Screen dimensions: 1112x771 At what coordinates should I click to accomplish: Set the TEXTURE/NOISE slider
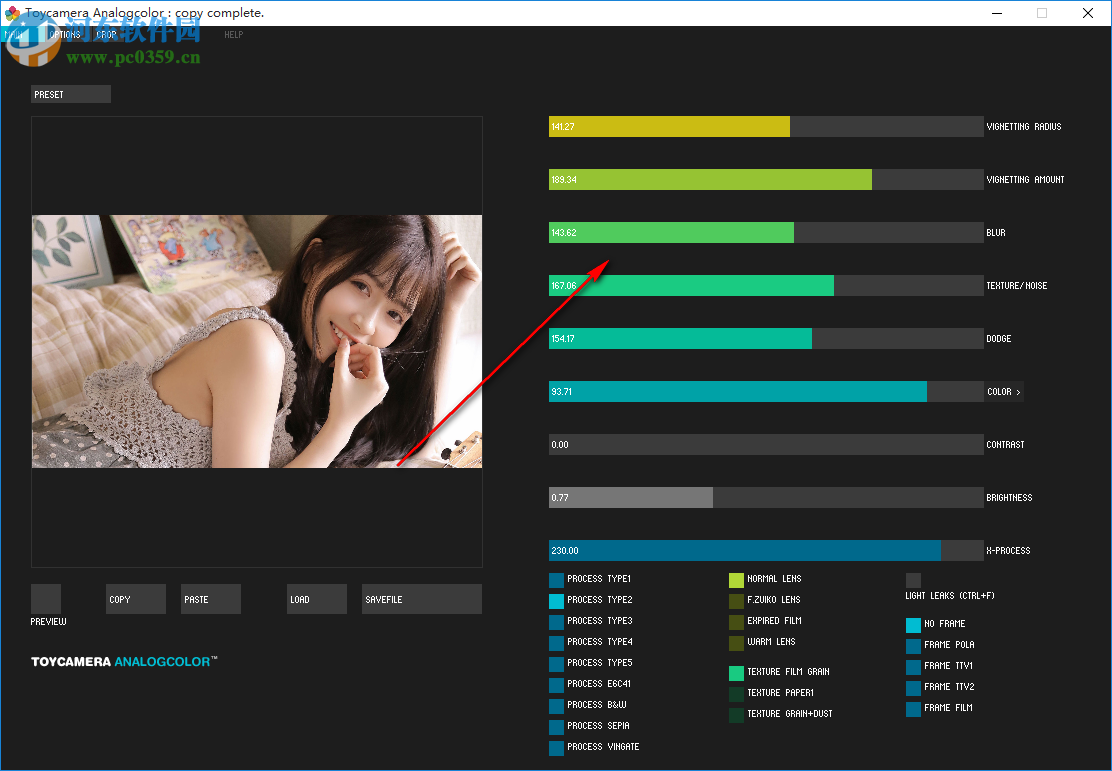click(x=766, y=286)
